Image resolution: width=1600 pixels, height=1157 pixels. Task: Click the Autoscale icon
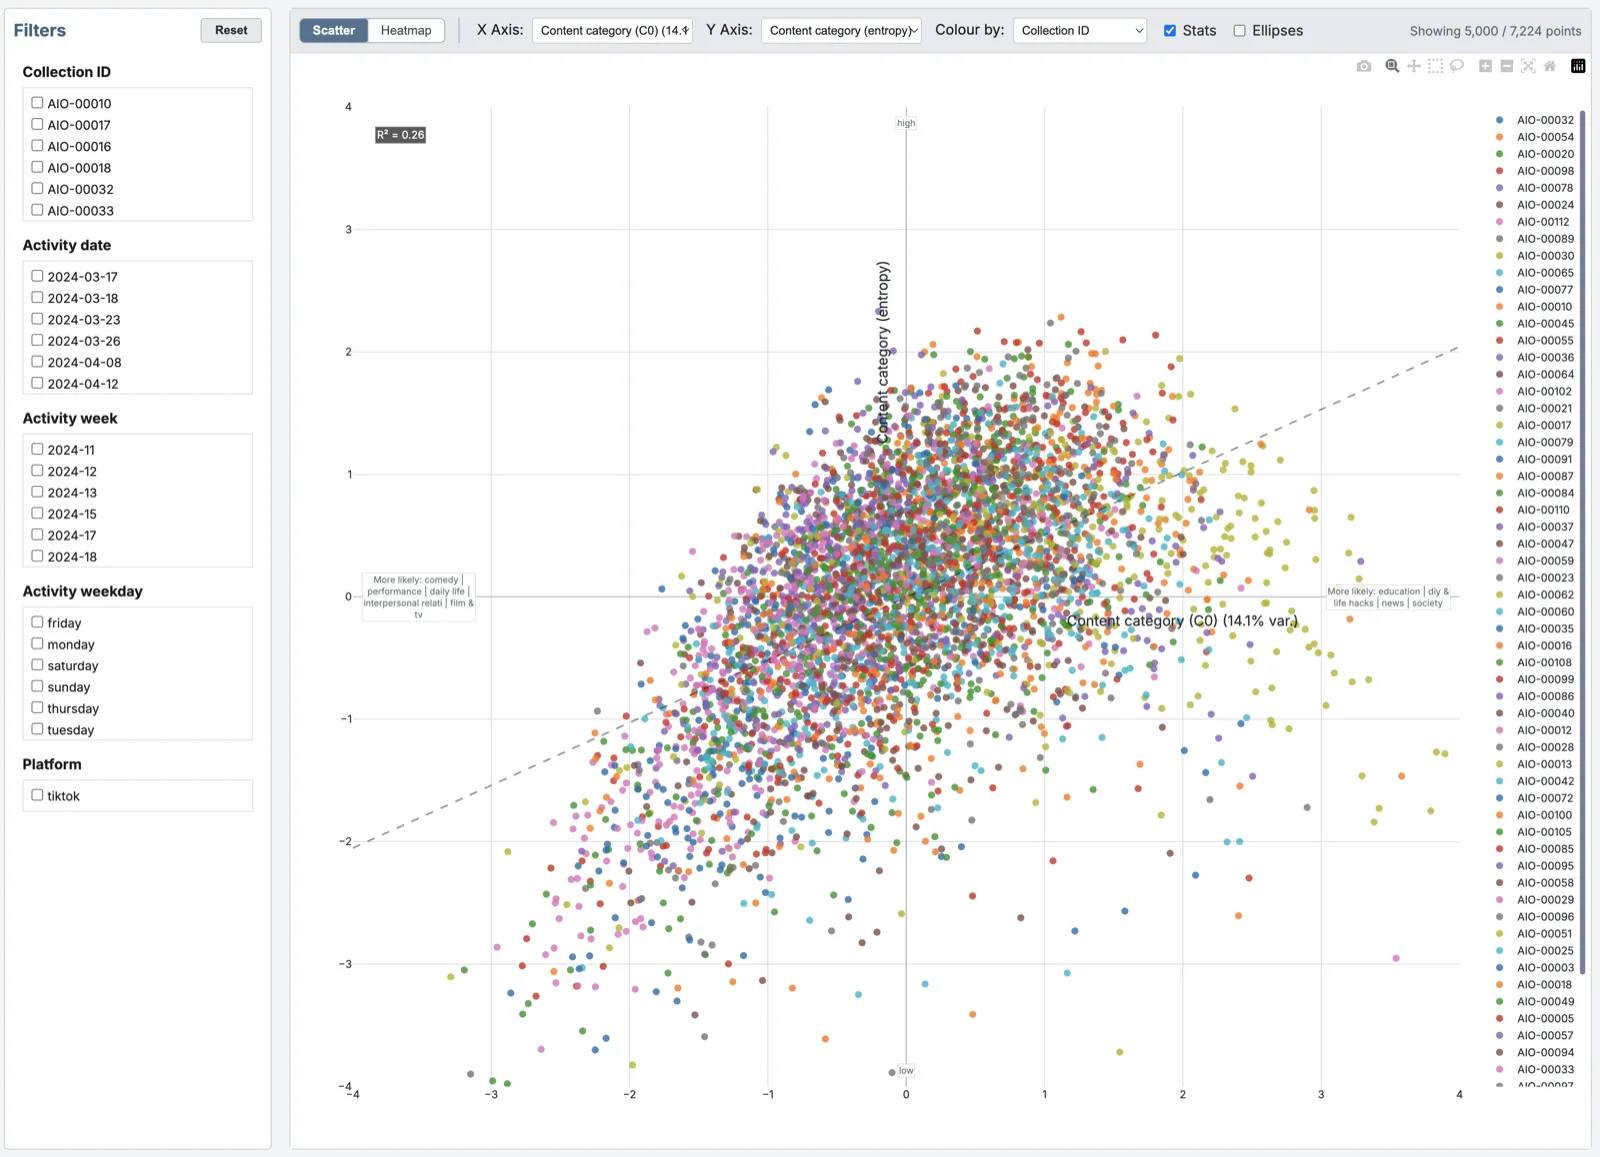tap(1528, 66)
